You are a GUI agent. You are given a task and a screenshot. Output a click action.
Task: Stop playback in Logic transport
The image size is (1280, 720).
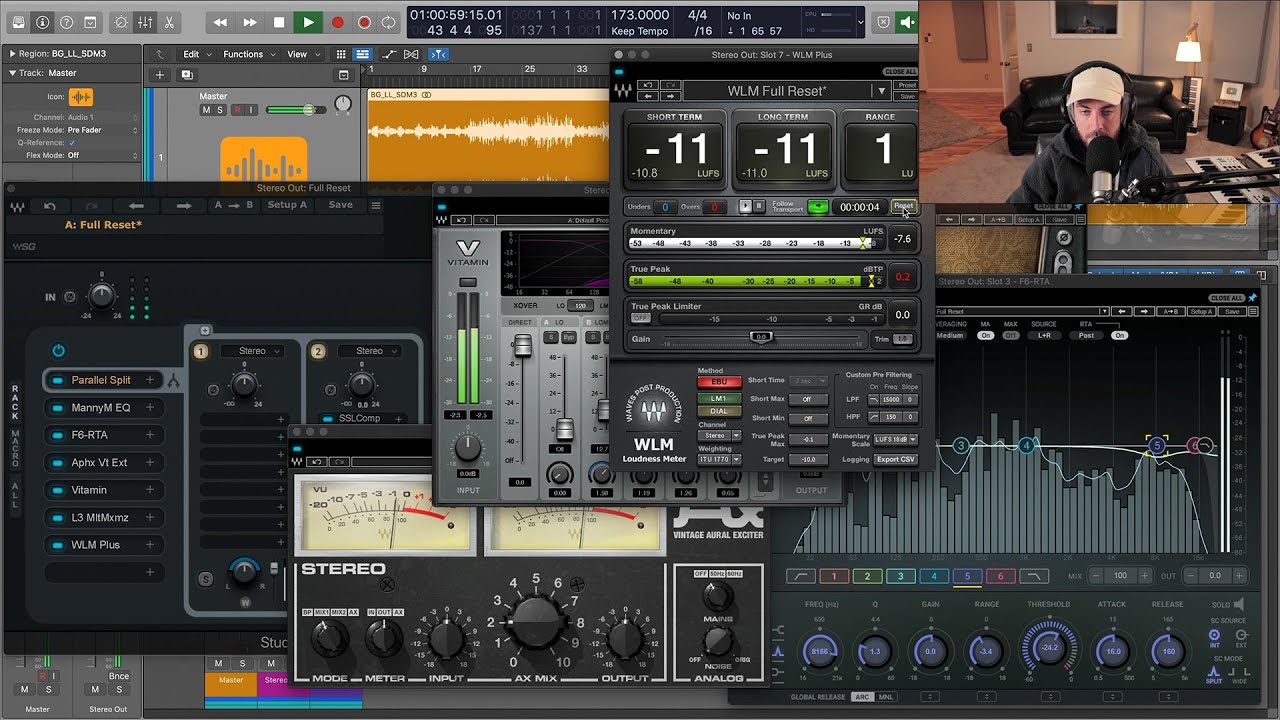coord(279,22)
